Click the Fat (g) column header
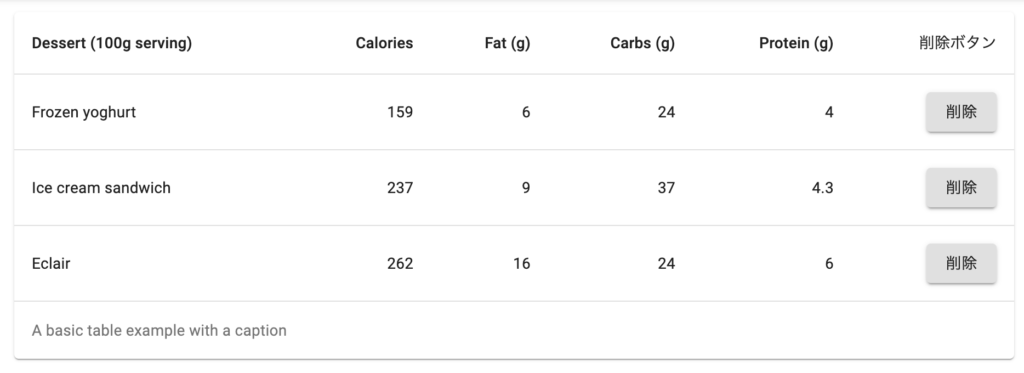 point(507,43)
